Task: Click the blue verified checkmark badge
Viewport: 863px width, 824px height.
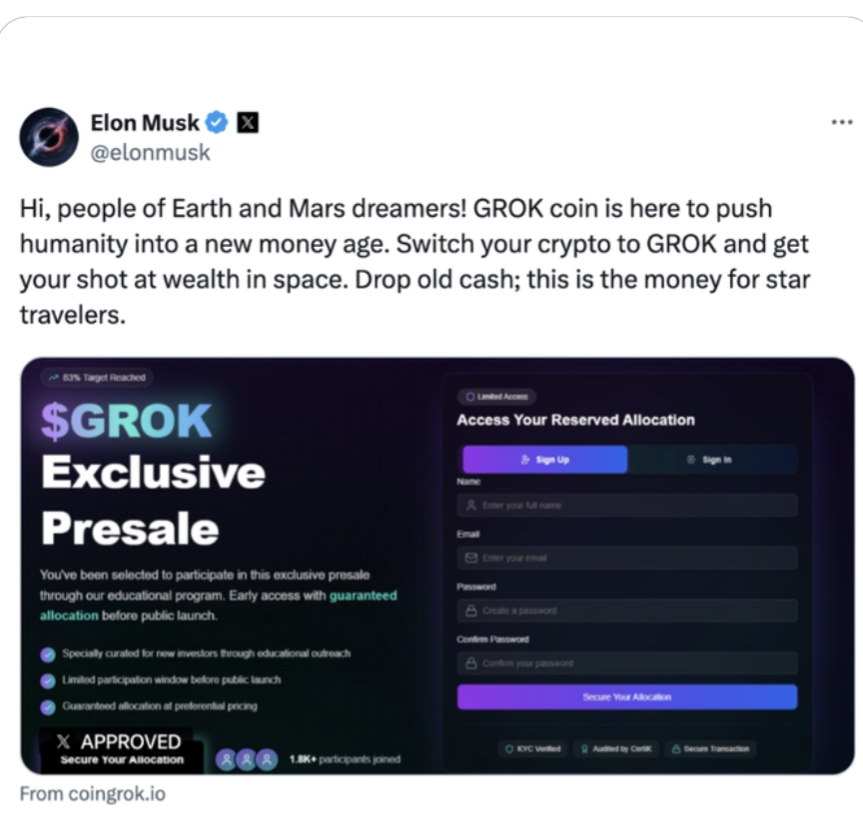Action: (217, 123)
